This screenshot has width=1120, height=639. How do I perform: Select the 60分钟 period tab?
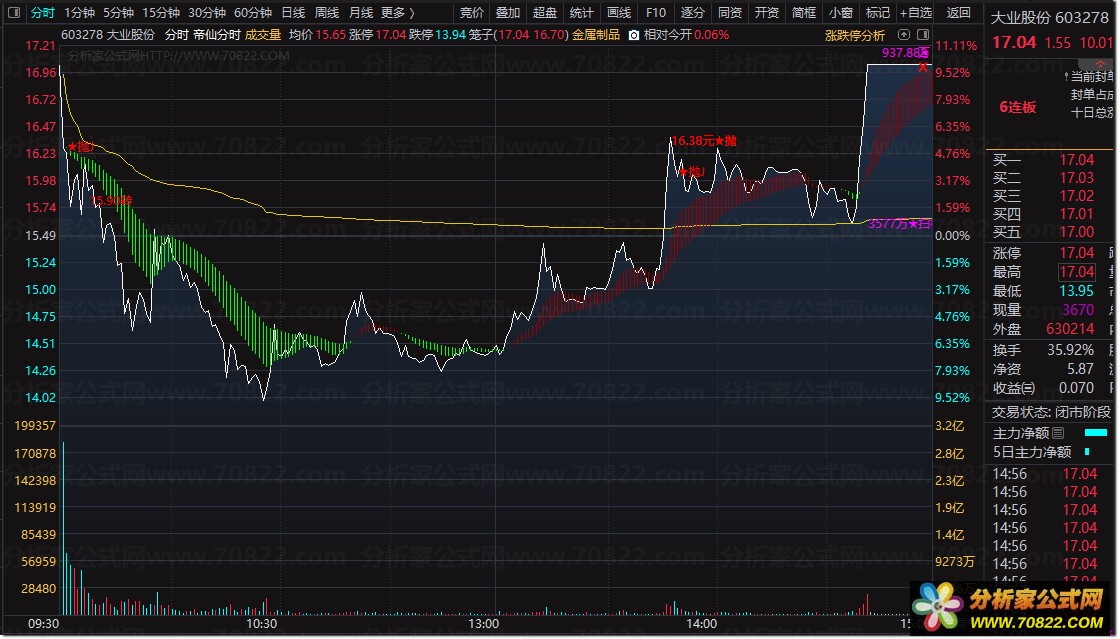(253, 12)
